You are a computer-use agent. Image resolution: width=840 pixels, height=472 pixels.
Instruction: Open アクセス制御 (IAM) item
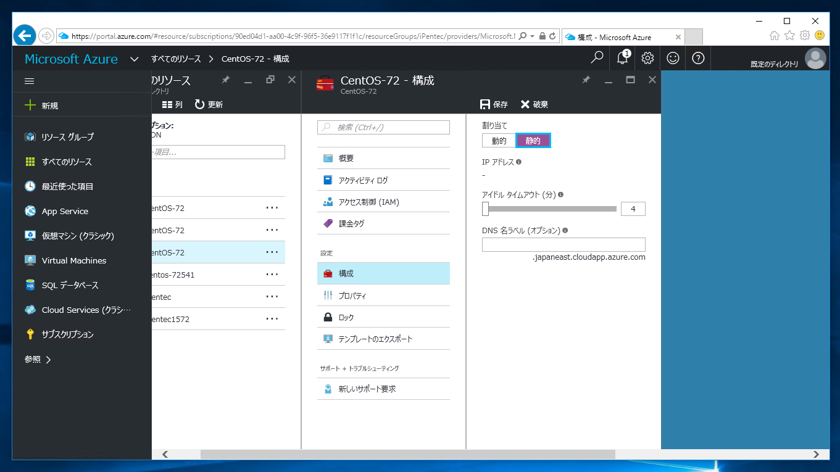coord(384,202)
